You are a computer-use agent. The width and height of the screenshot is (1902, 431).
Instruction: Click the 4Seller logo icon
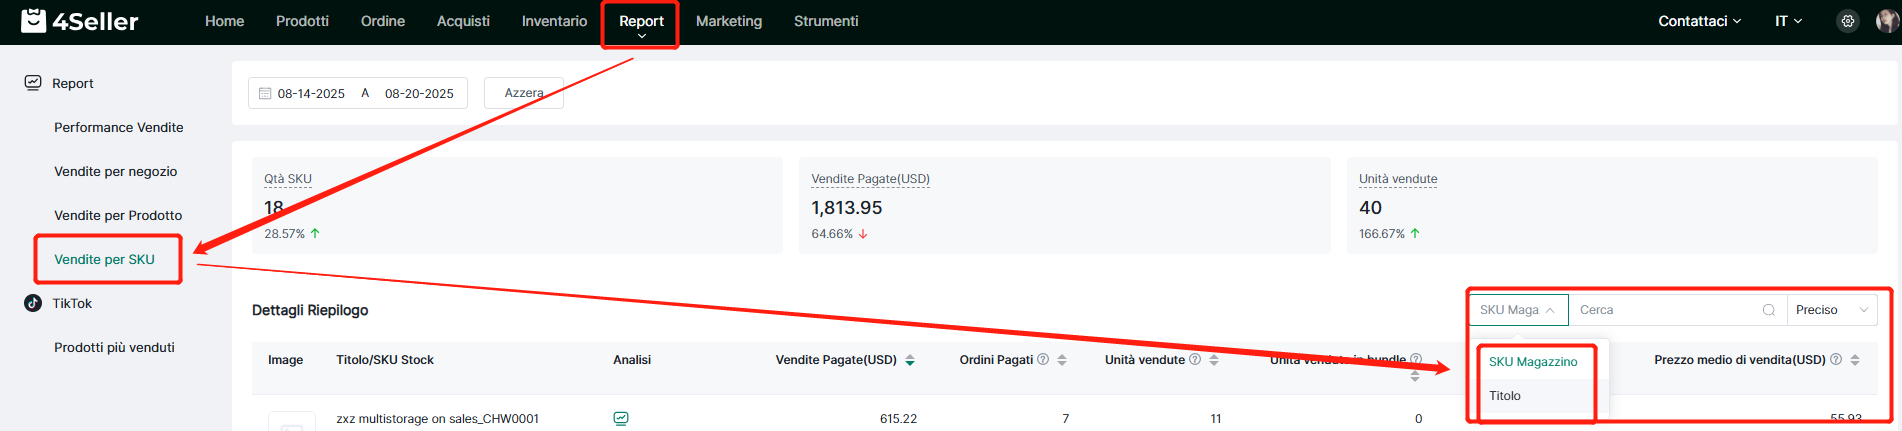[x=34, y=21]
